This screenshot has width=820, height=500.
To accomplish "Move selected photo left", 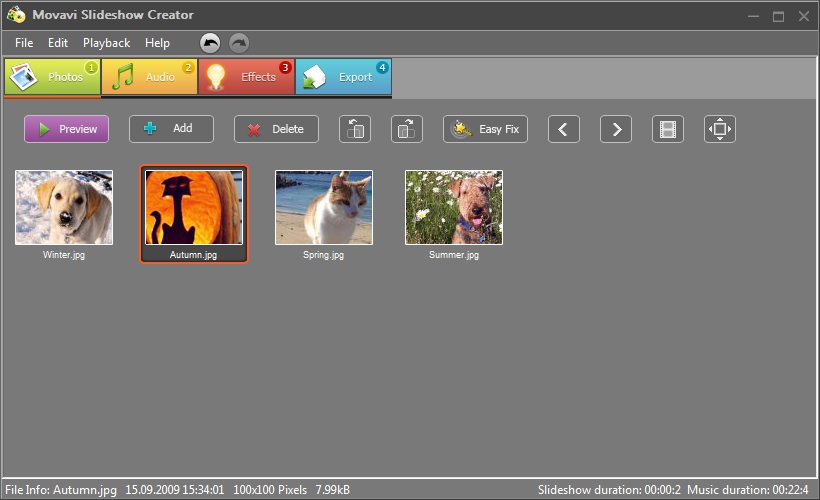I will [x=563, y=129].
